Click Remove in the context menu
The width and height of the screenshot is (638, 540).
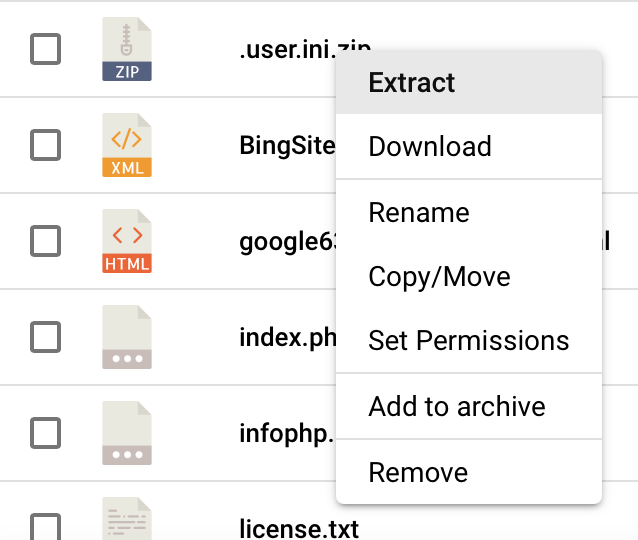(418, 472)
